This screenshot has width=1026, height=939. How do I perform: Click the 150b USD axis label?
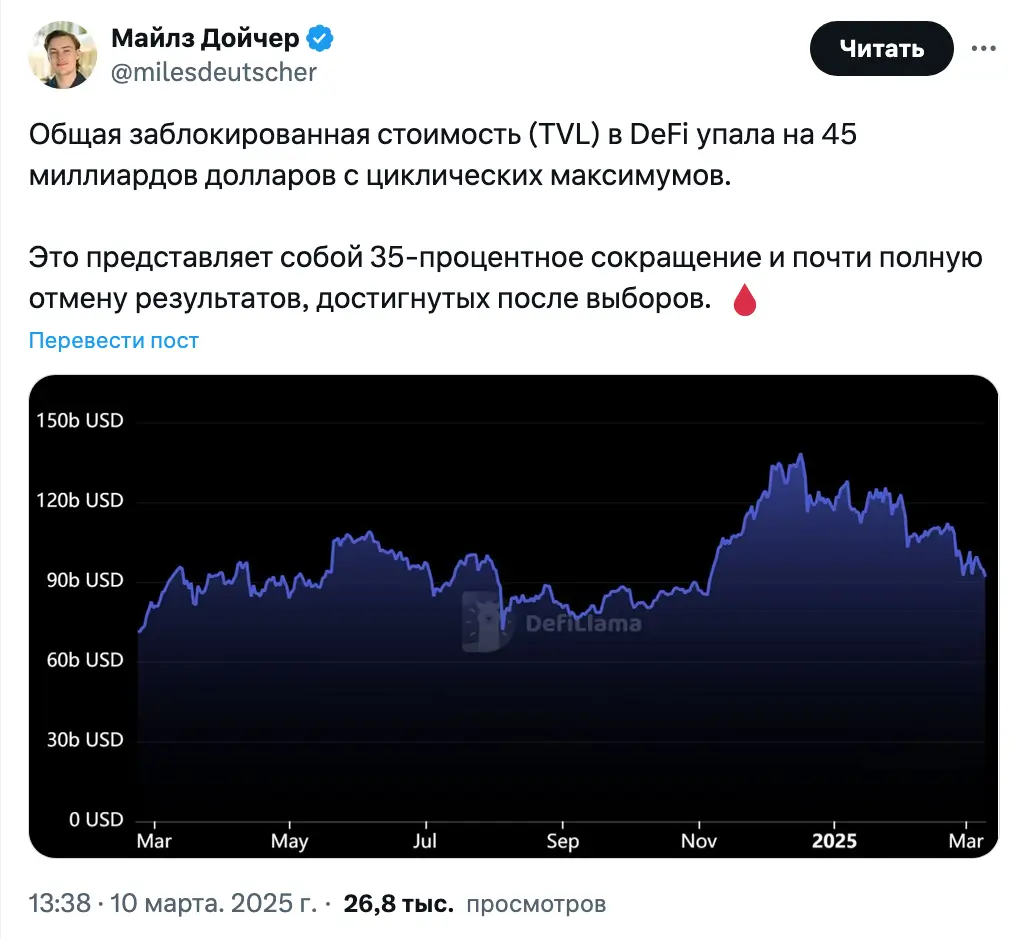point(80,420)
